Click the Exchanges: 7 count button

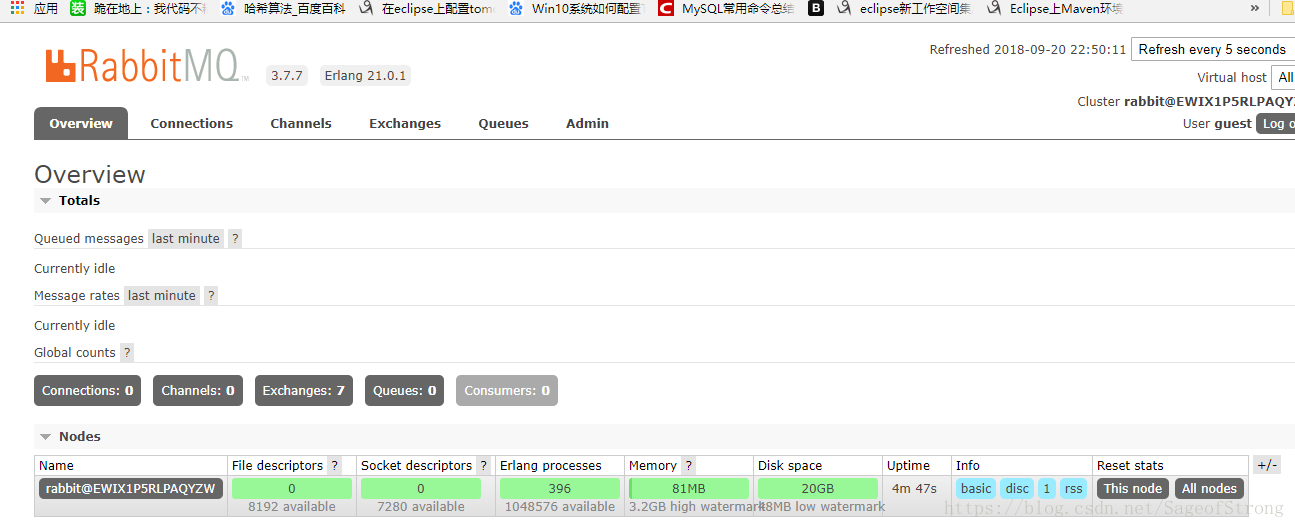[304, 390]
